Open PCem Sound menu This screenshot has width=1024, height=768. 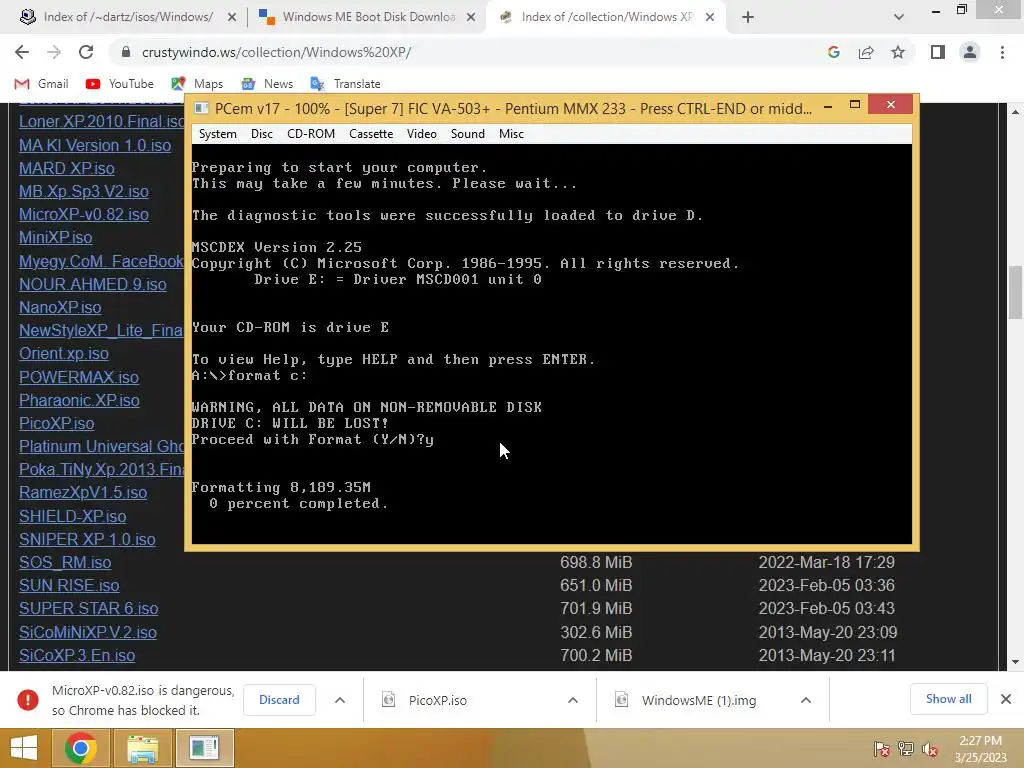tap(468, 134)
